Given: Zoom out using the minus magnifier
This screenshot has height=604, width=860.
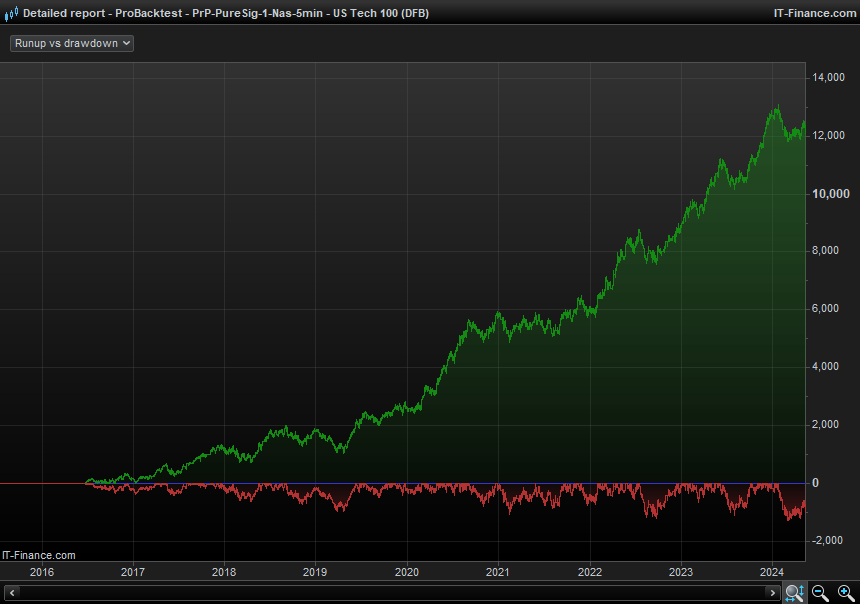Looking at the screenshot, I should pos(819,593).
